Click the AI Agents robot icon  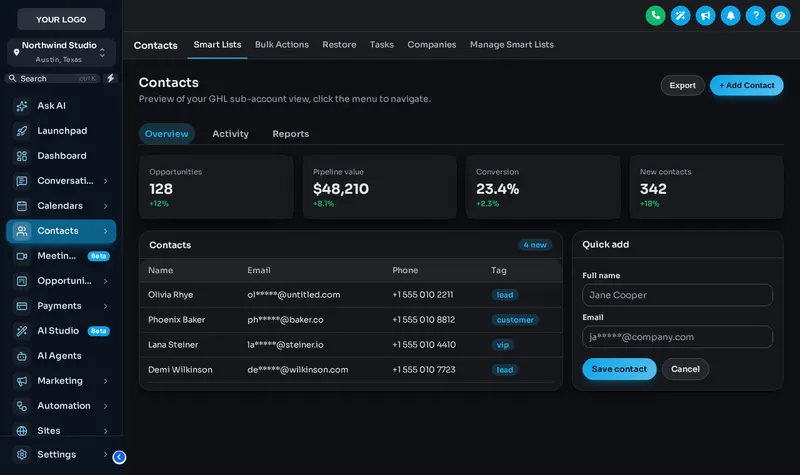click(x=22, y=356)
